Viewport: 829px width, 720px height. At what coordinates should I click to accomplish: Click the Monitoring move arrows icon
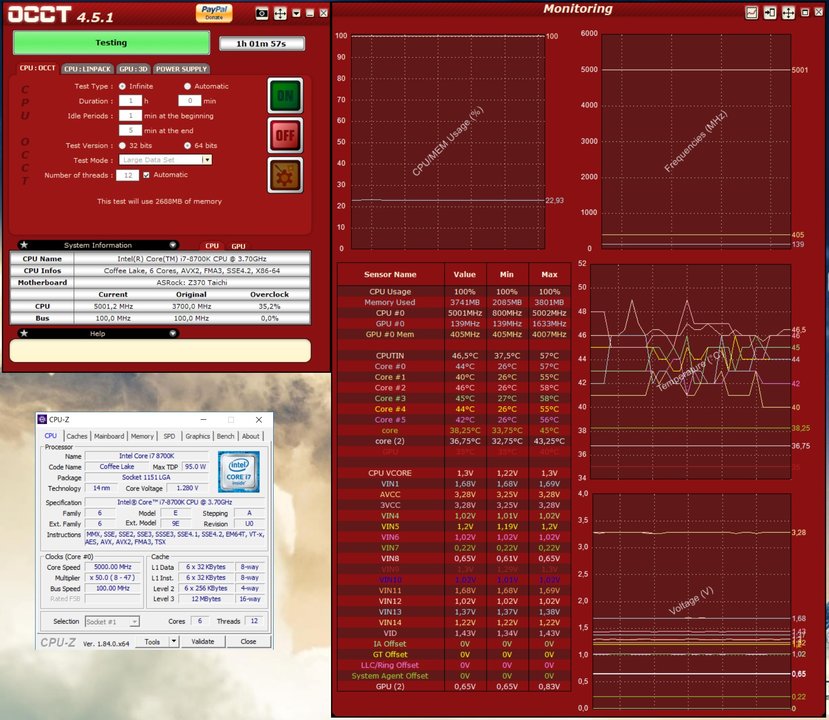pyautogui.click(x=788, y=13)
